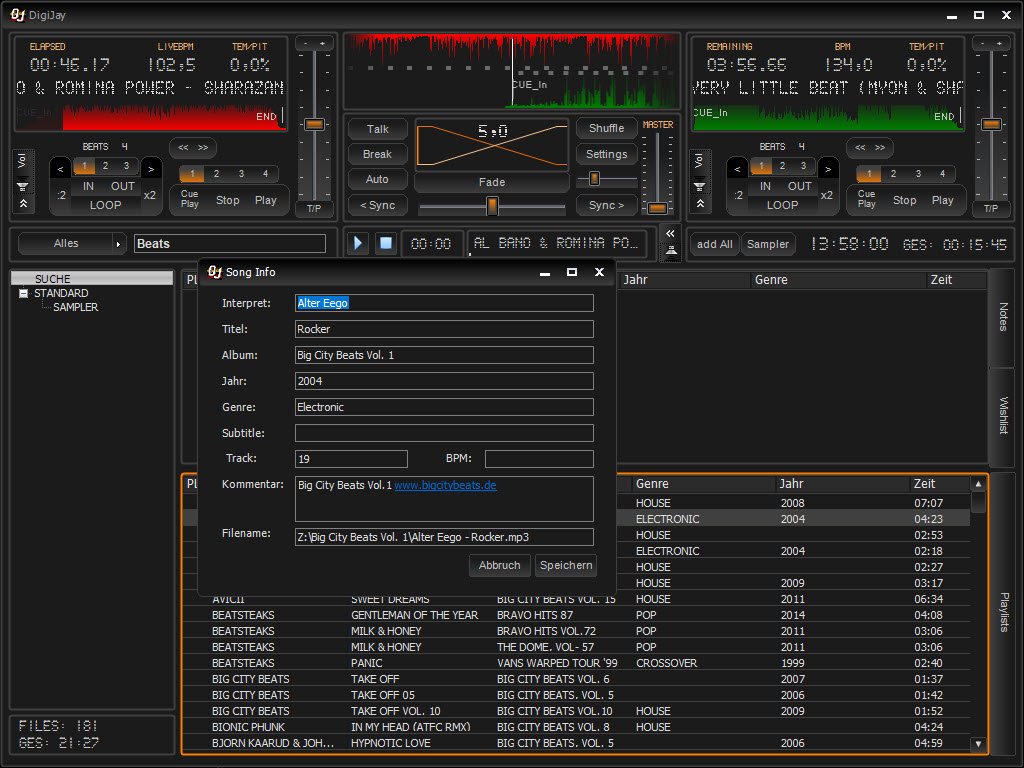Click the double-chevron collapse icon beside preview display
Screen dimensions: 1024x768
670,233
